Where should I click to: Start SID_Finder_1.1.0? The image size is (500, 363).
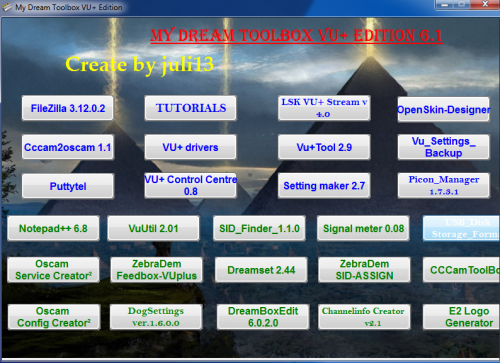259,228
